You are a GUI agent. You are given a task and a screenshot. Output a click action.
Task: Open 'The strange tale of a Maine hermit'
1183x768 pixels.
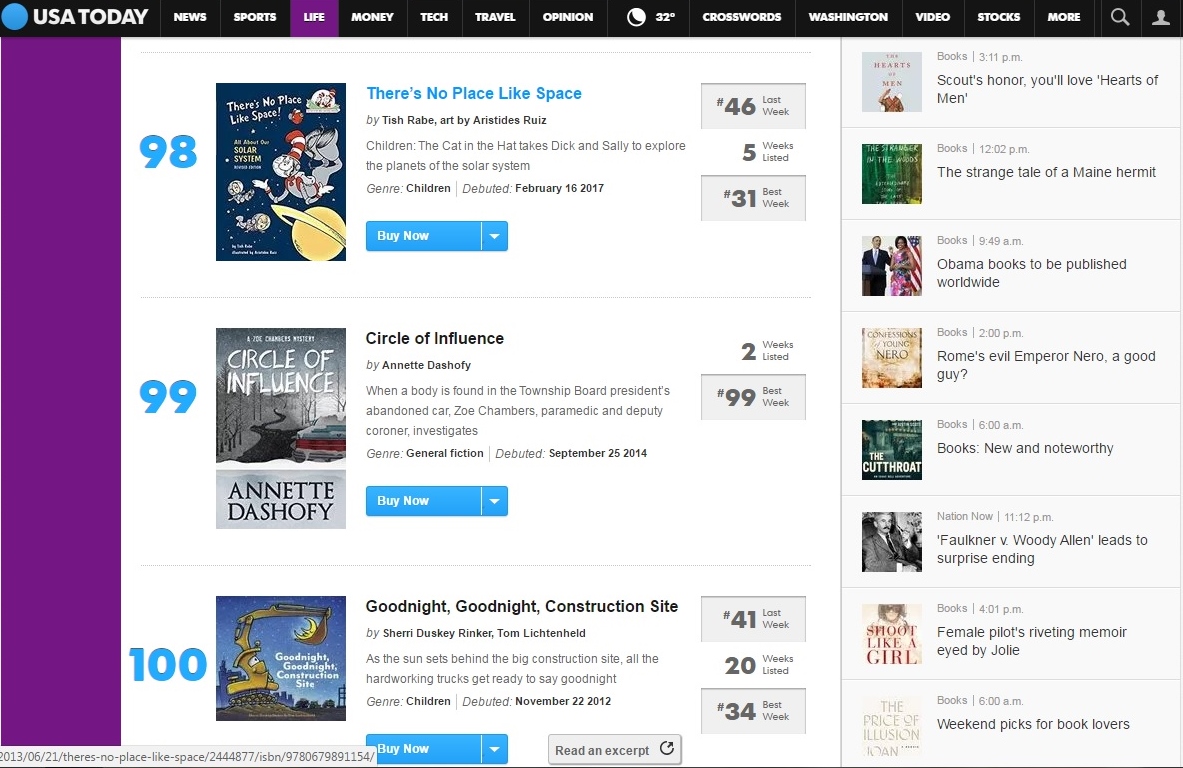pyautogui.click(x=1046, y=172)
